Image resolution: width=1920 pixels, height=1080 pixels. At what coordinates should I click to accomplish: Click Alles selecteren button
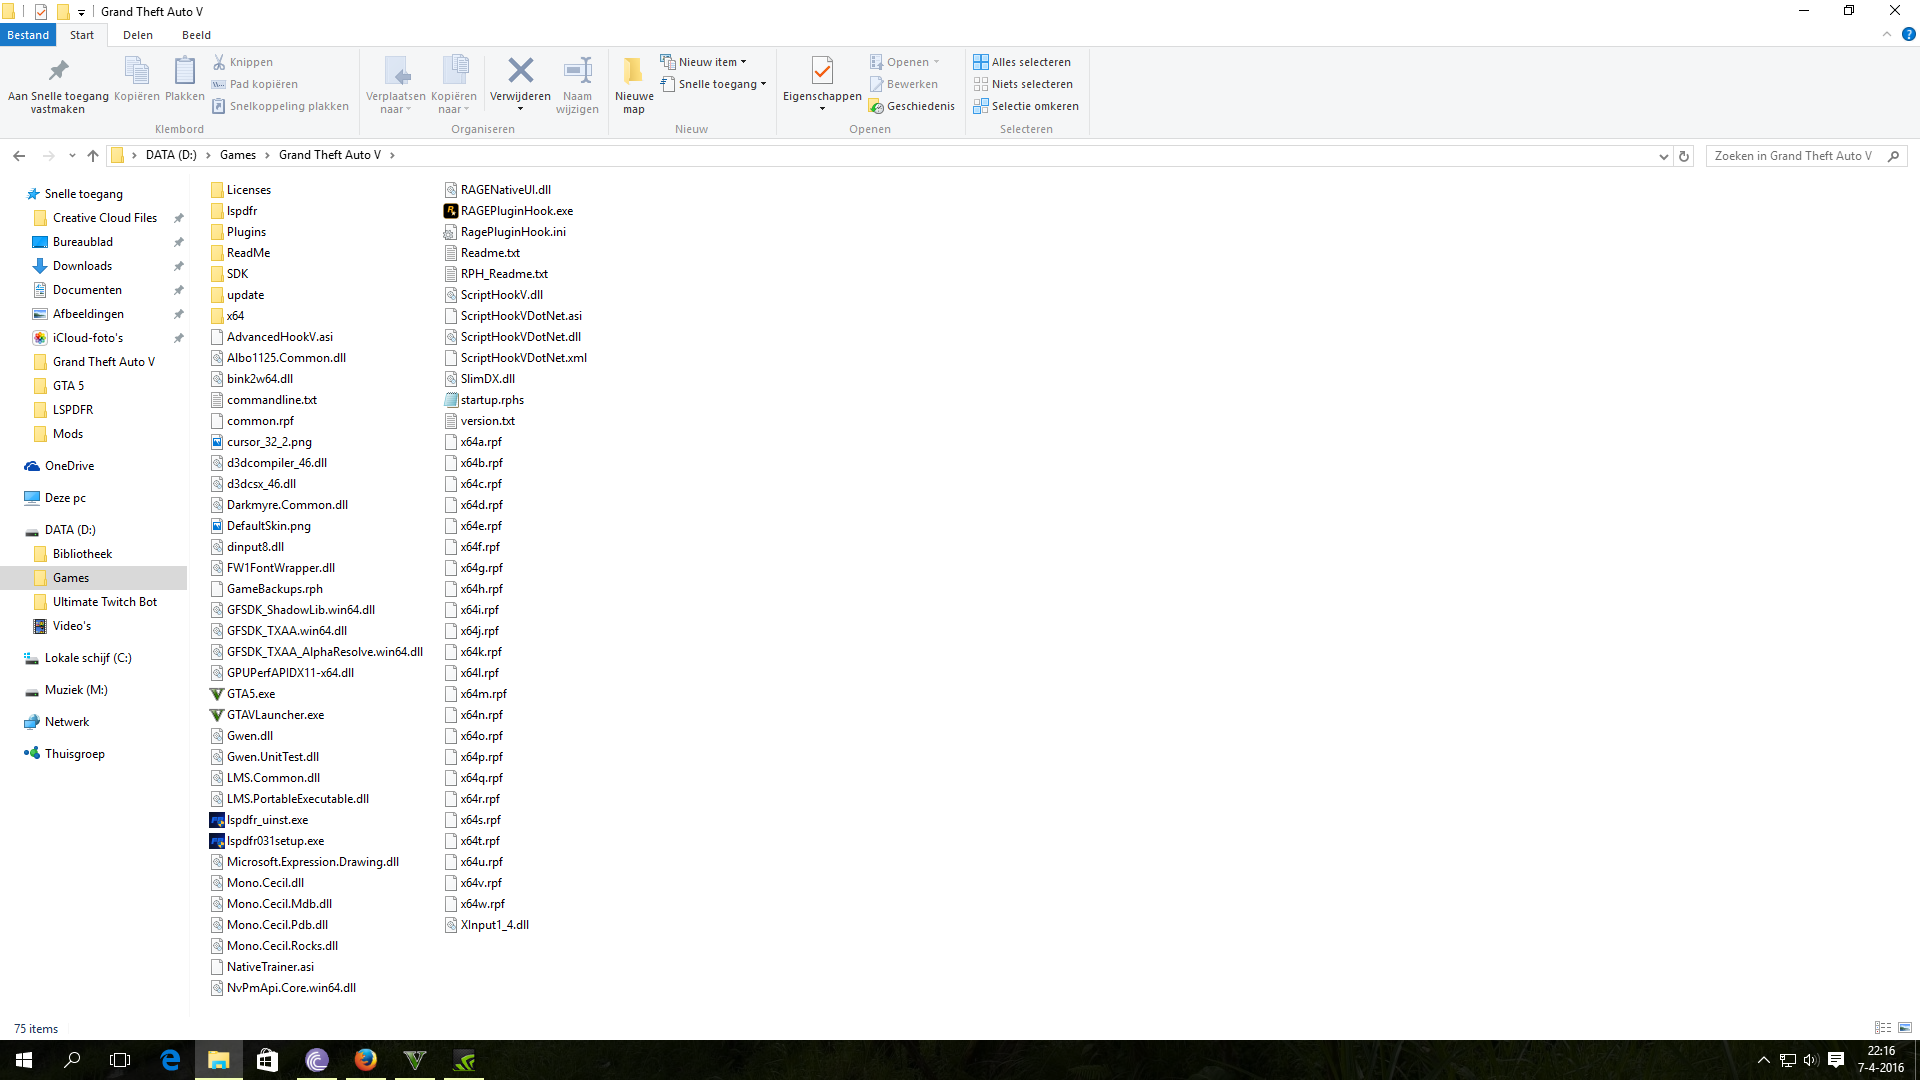1022,62
